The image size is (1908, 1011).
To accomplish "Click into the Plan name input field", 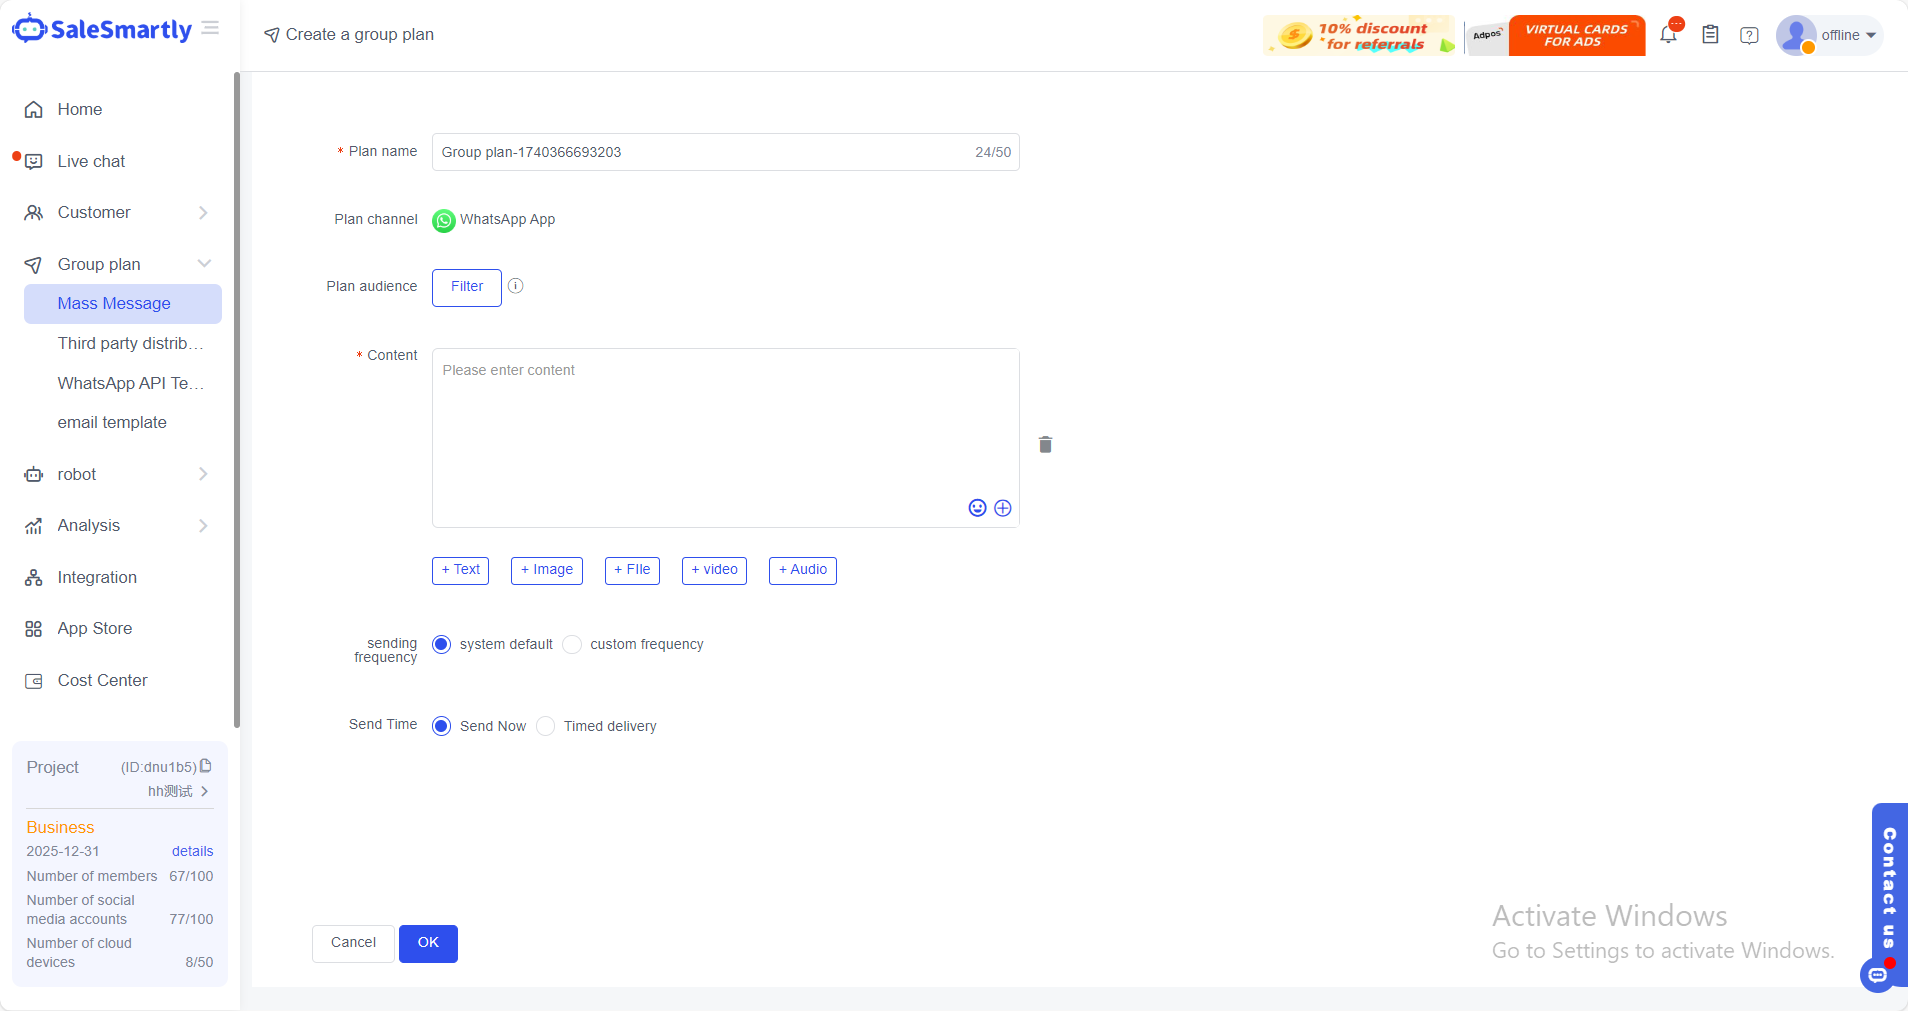I will (x=700, y=152).
